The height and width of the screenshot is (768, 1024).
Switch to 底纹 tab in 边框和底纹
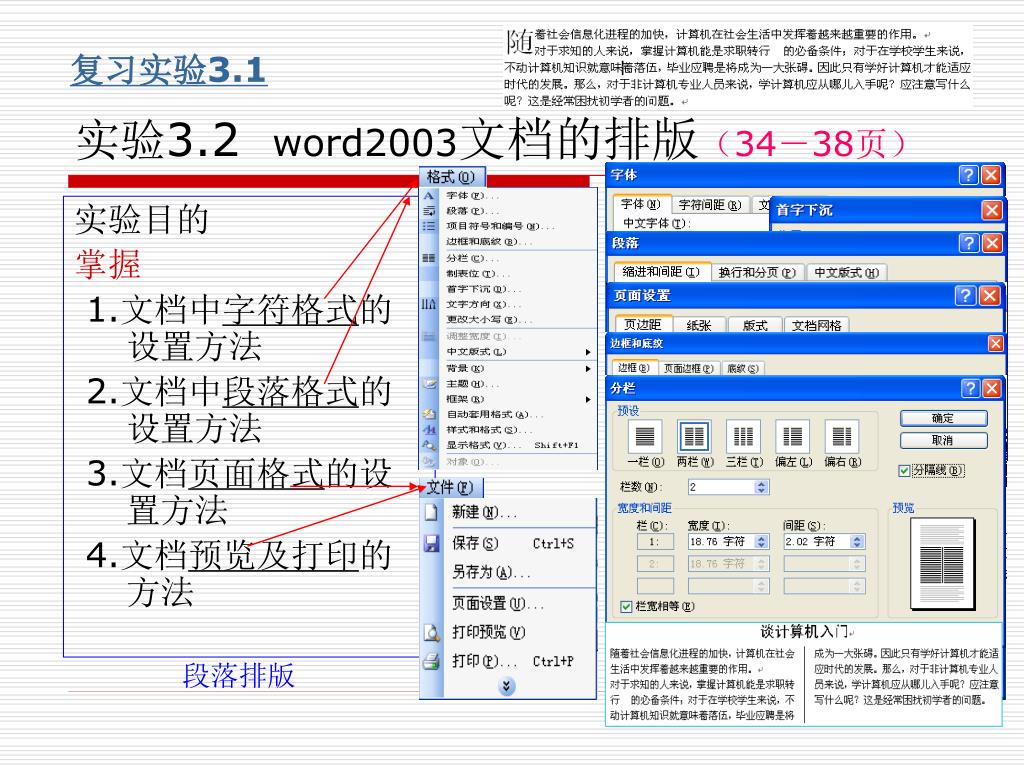point(743,368)
